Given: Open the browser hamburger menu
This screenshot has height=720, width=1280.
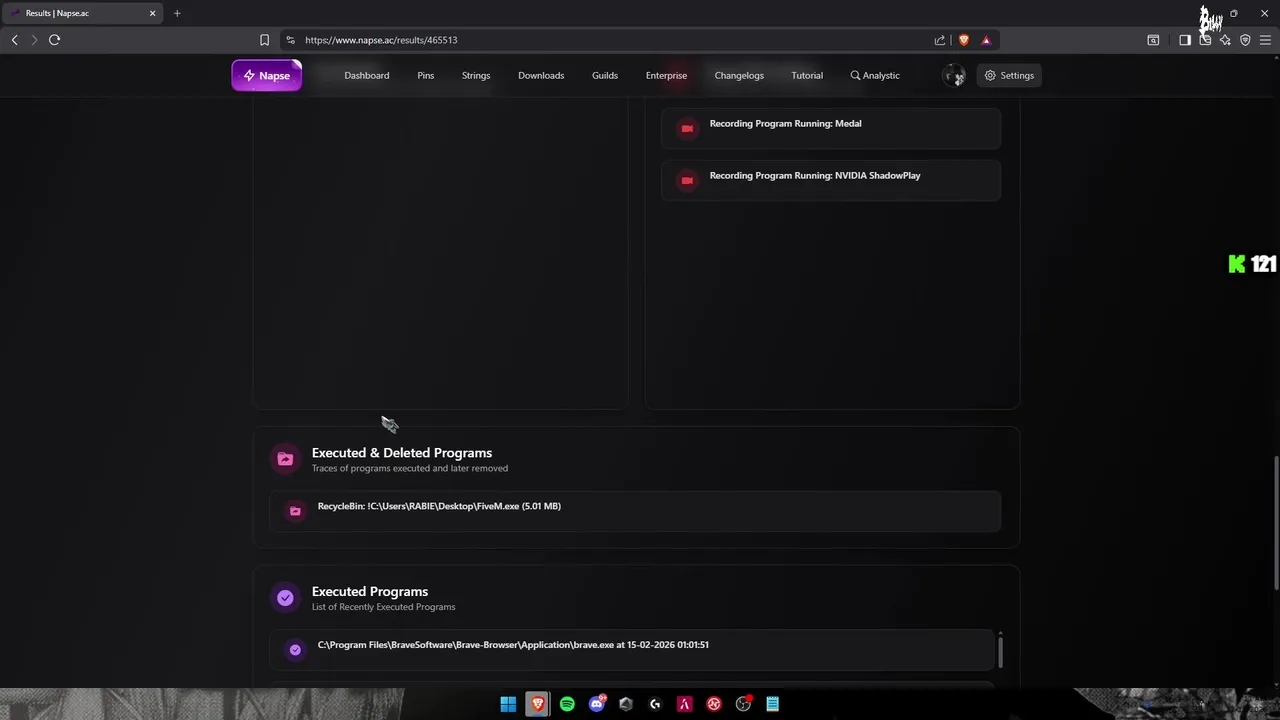Looking at the screenshot, I should (1265, 40).
